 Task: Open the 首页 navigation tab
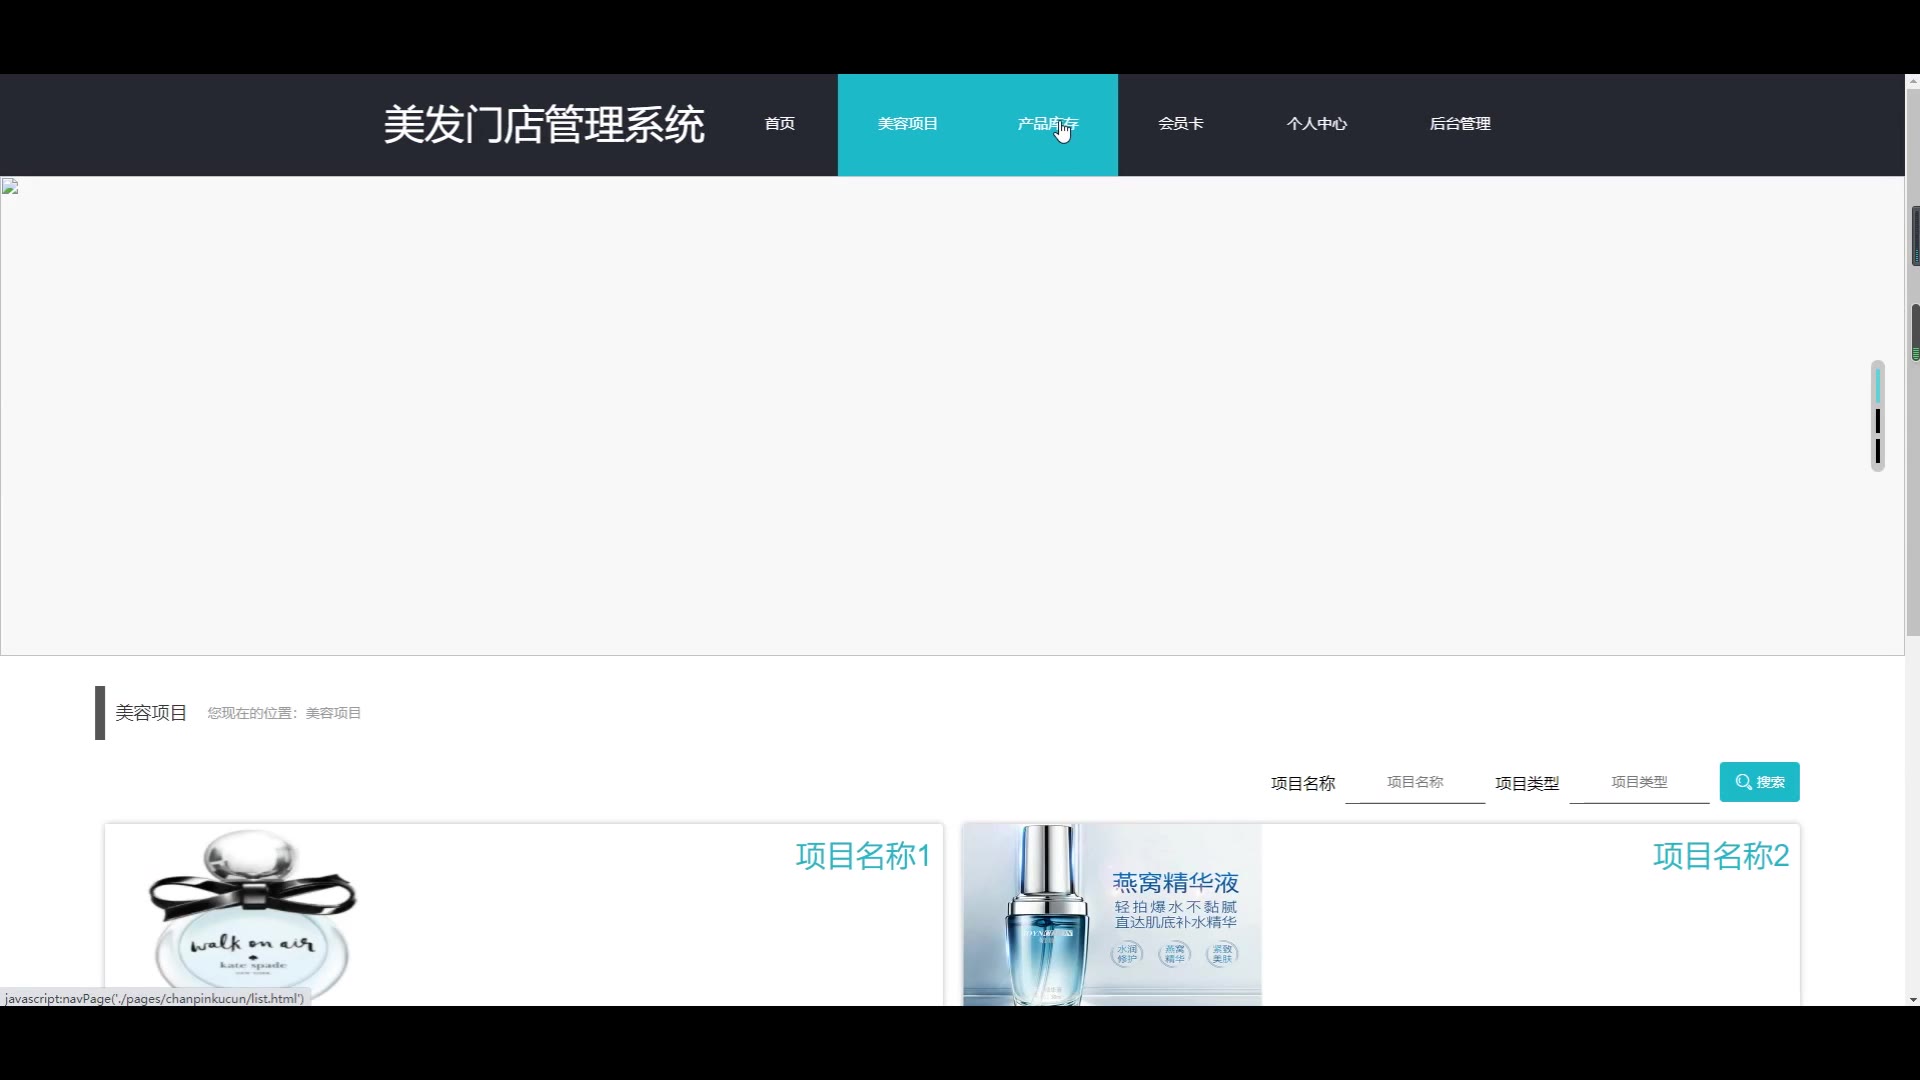[779, 124]
